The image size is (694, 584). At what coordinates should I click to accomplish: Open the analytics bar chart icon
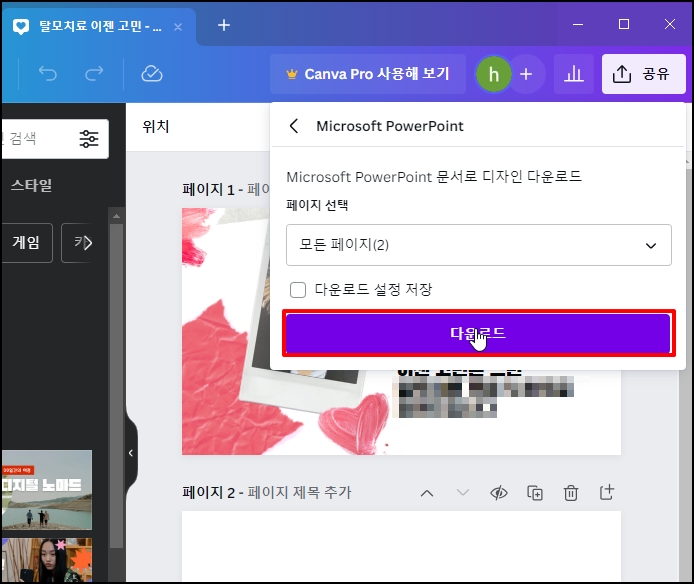tap(574, 74)
